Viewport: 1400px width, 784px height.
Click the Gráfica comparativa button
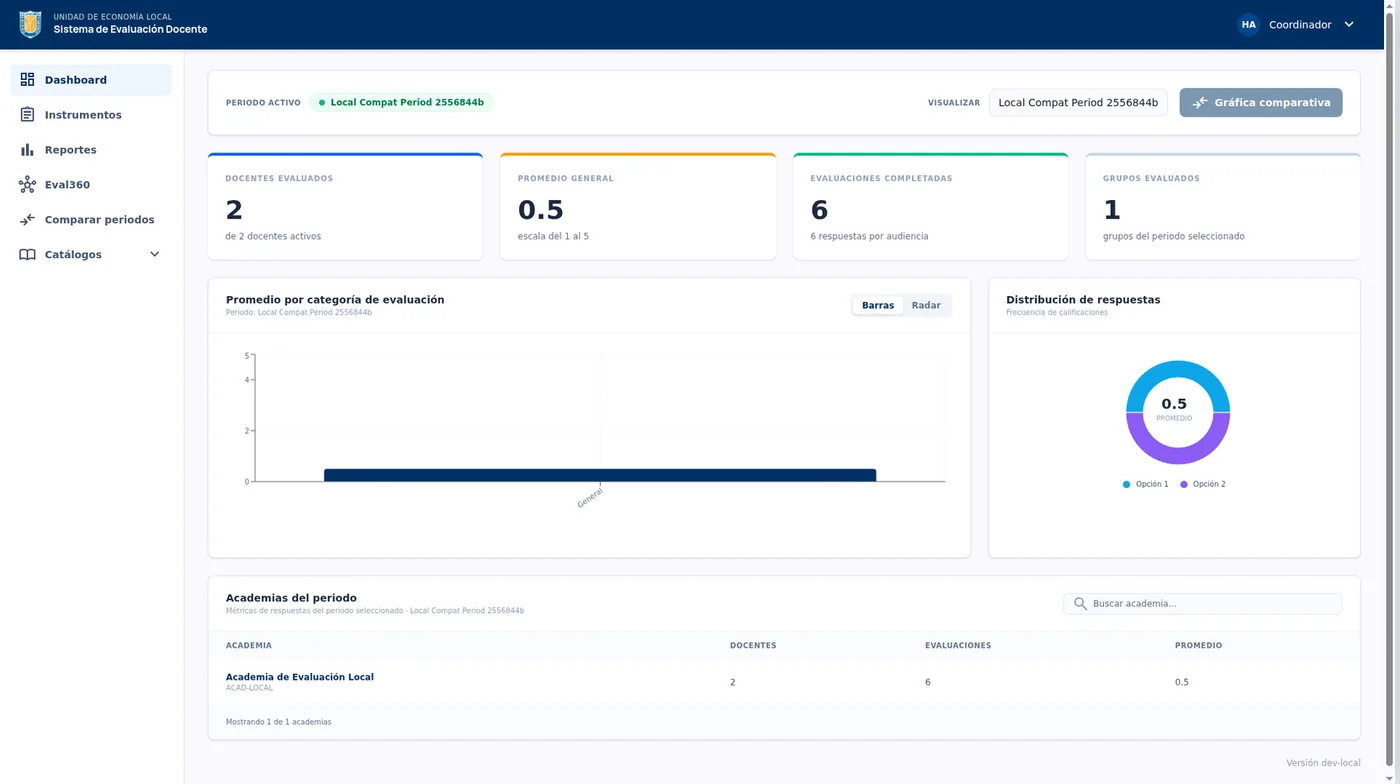point(1260,102)
